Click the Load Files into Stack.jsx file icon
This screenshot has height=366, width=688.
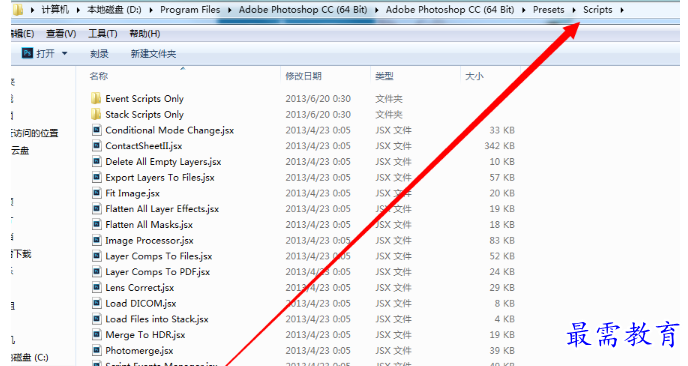click(x=97, y=319)
